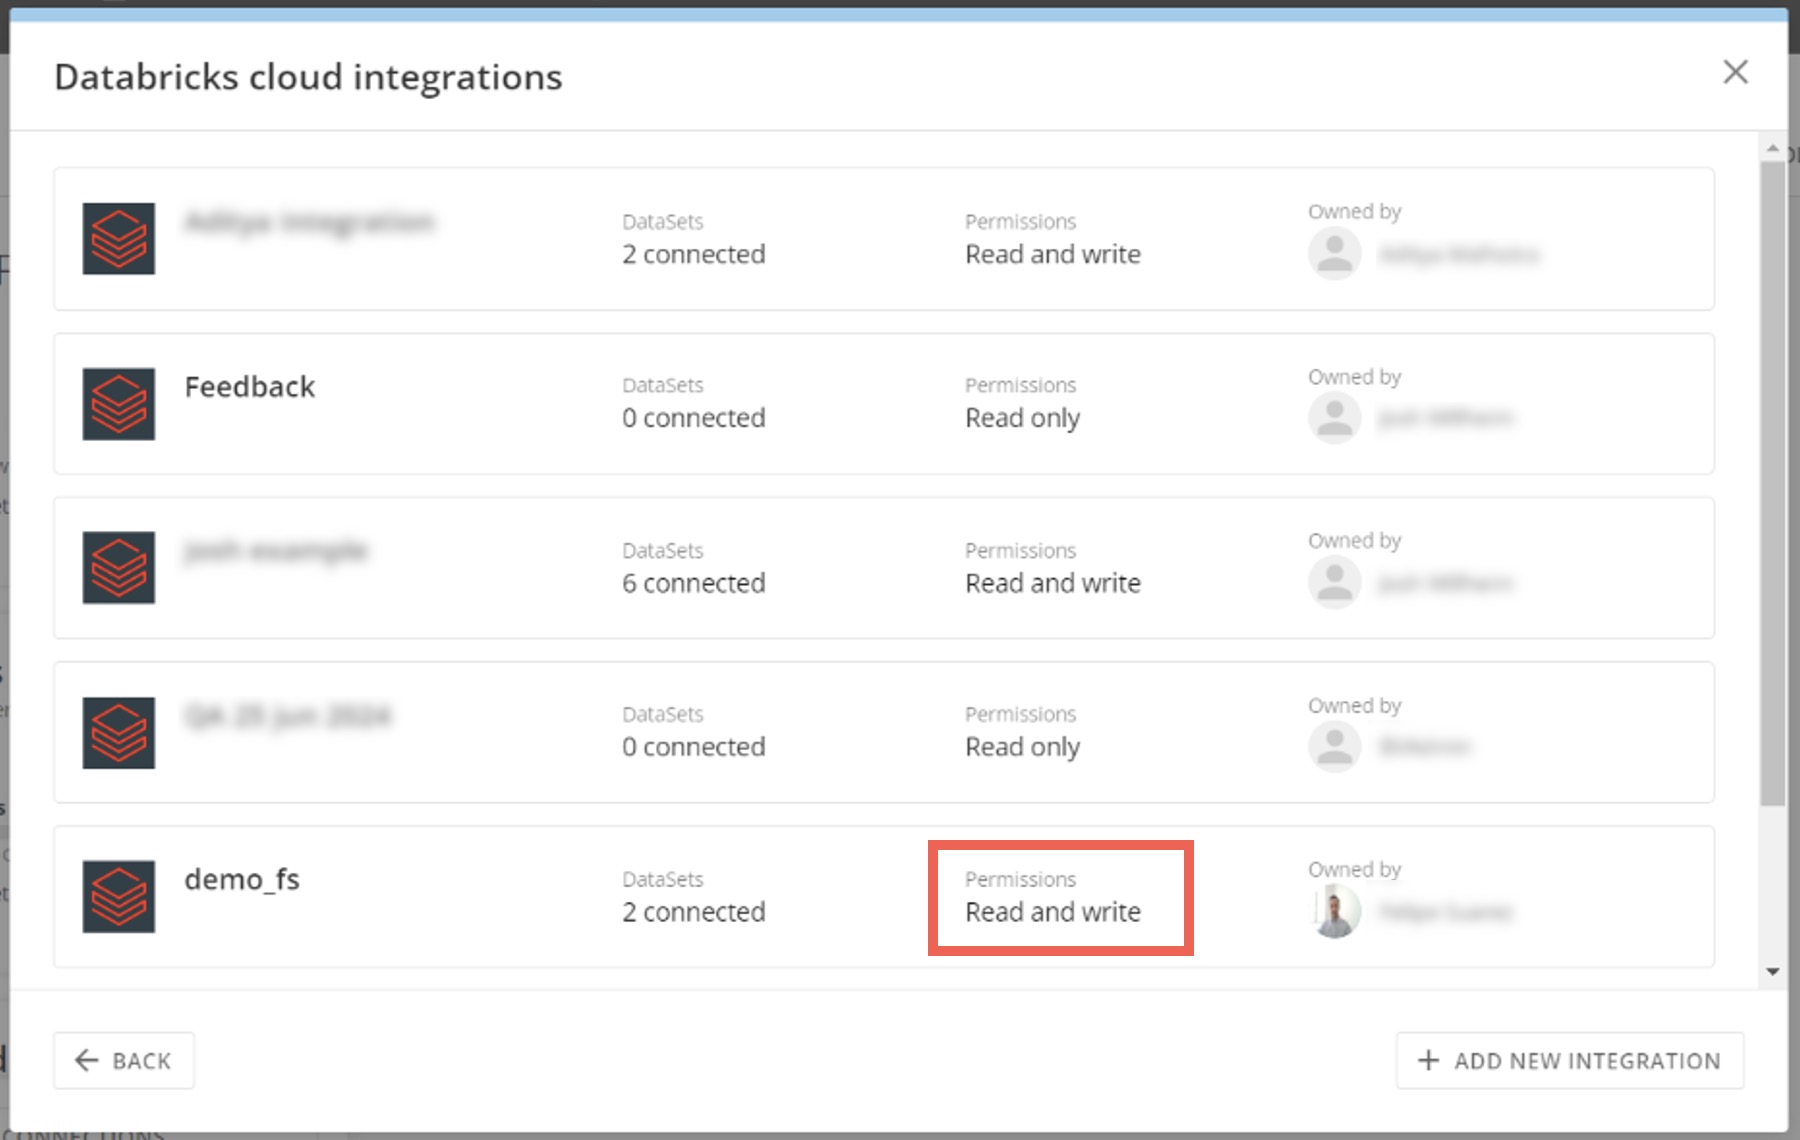Select the demo_fs integration name
This screenshot has width=1800, height=1140.
coord(242,879)
